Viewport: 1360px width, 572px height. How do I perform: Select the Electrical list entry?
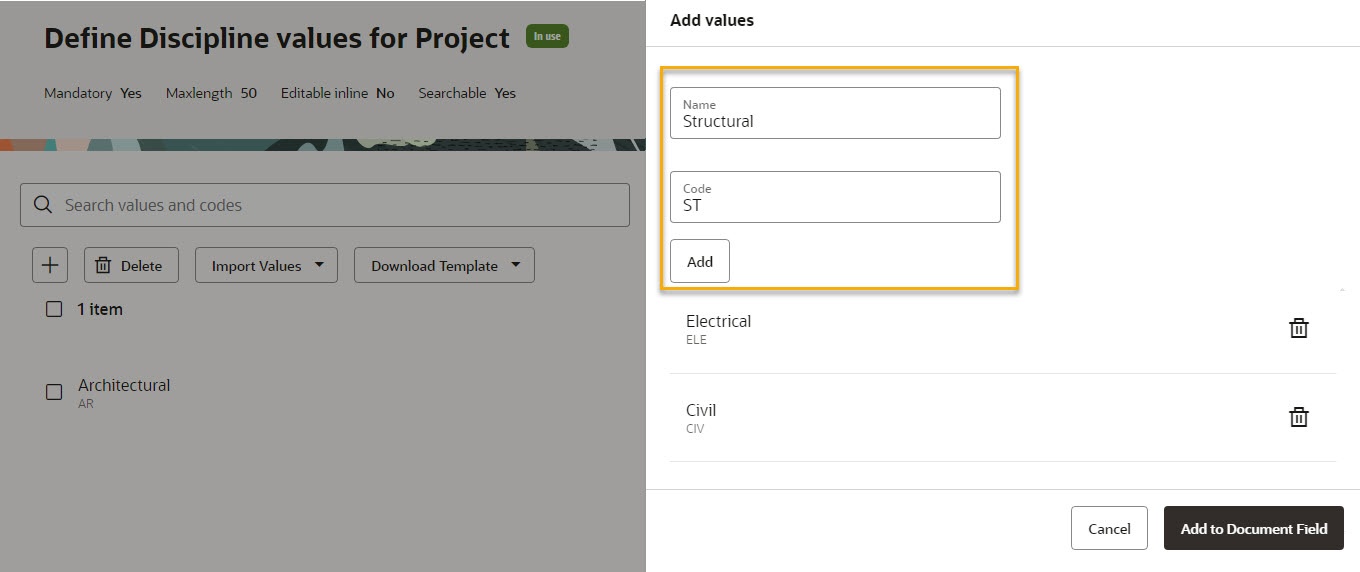(1002, 329)
